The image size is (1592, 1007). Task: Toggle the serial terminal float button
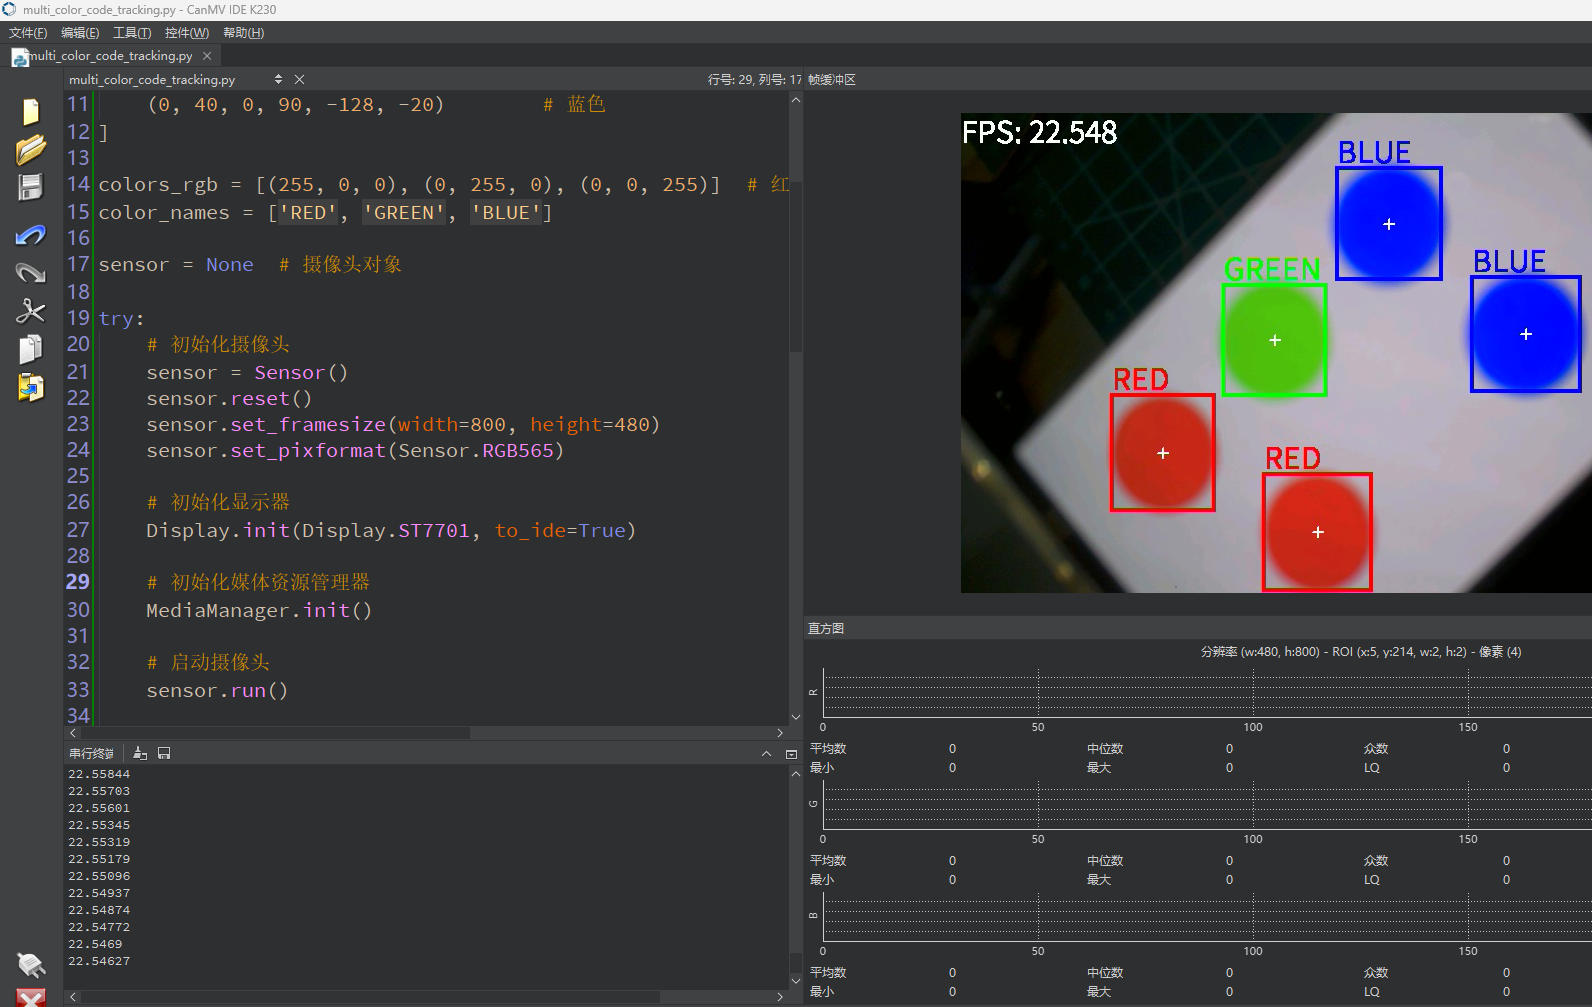(791, 754)
